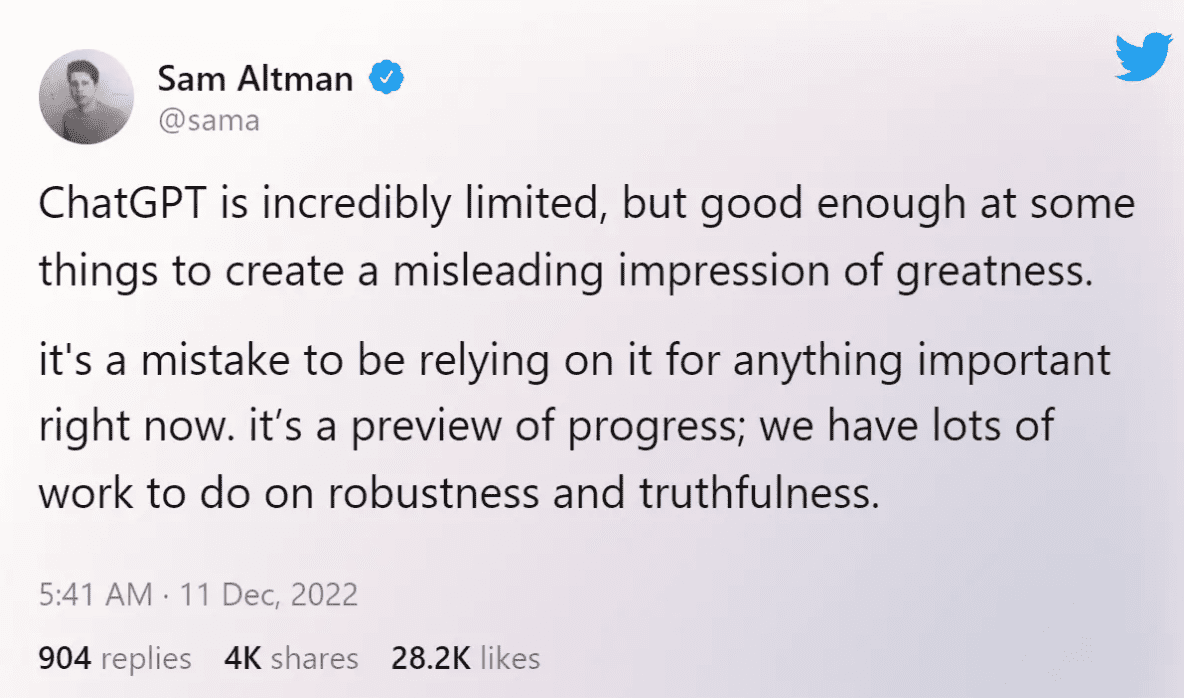Screen dimensions: 1184x698
Task: Click the "replies" label text
Action: click(x=146, y=658)
